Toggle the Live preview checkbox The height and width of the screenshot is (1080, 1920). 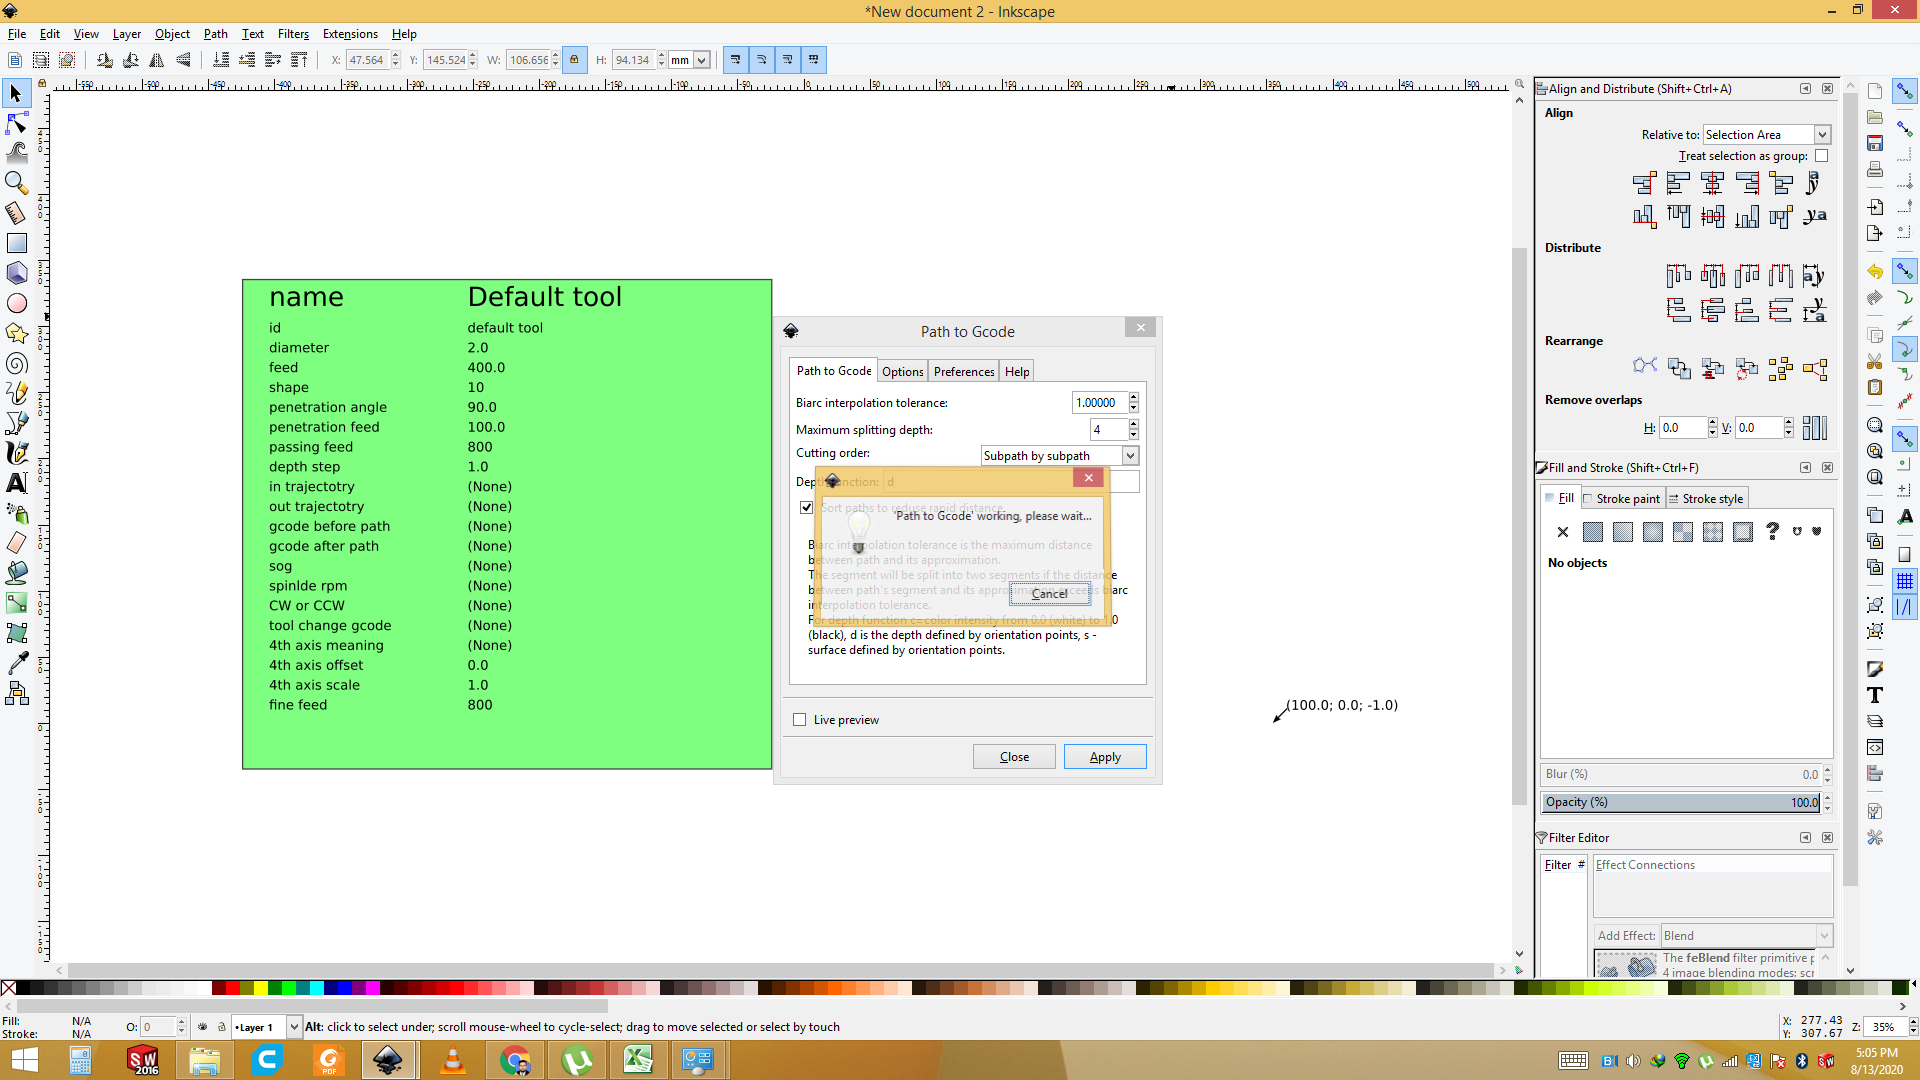tap(800, 720)
